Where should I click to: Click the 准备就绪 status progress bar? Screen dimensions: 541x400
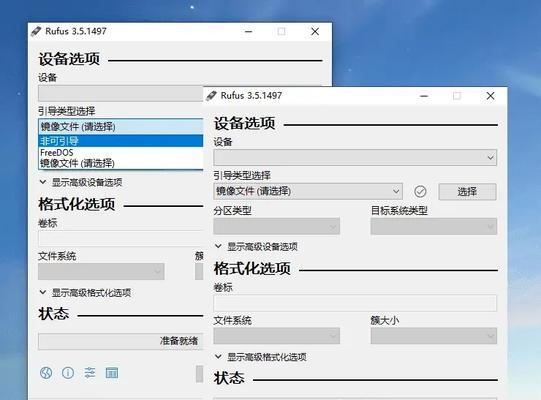pos(121,341)
